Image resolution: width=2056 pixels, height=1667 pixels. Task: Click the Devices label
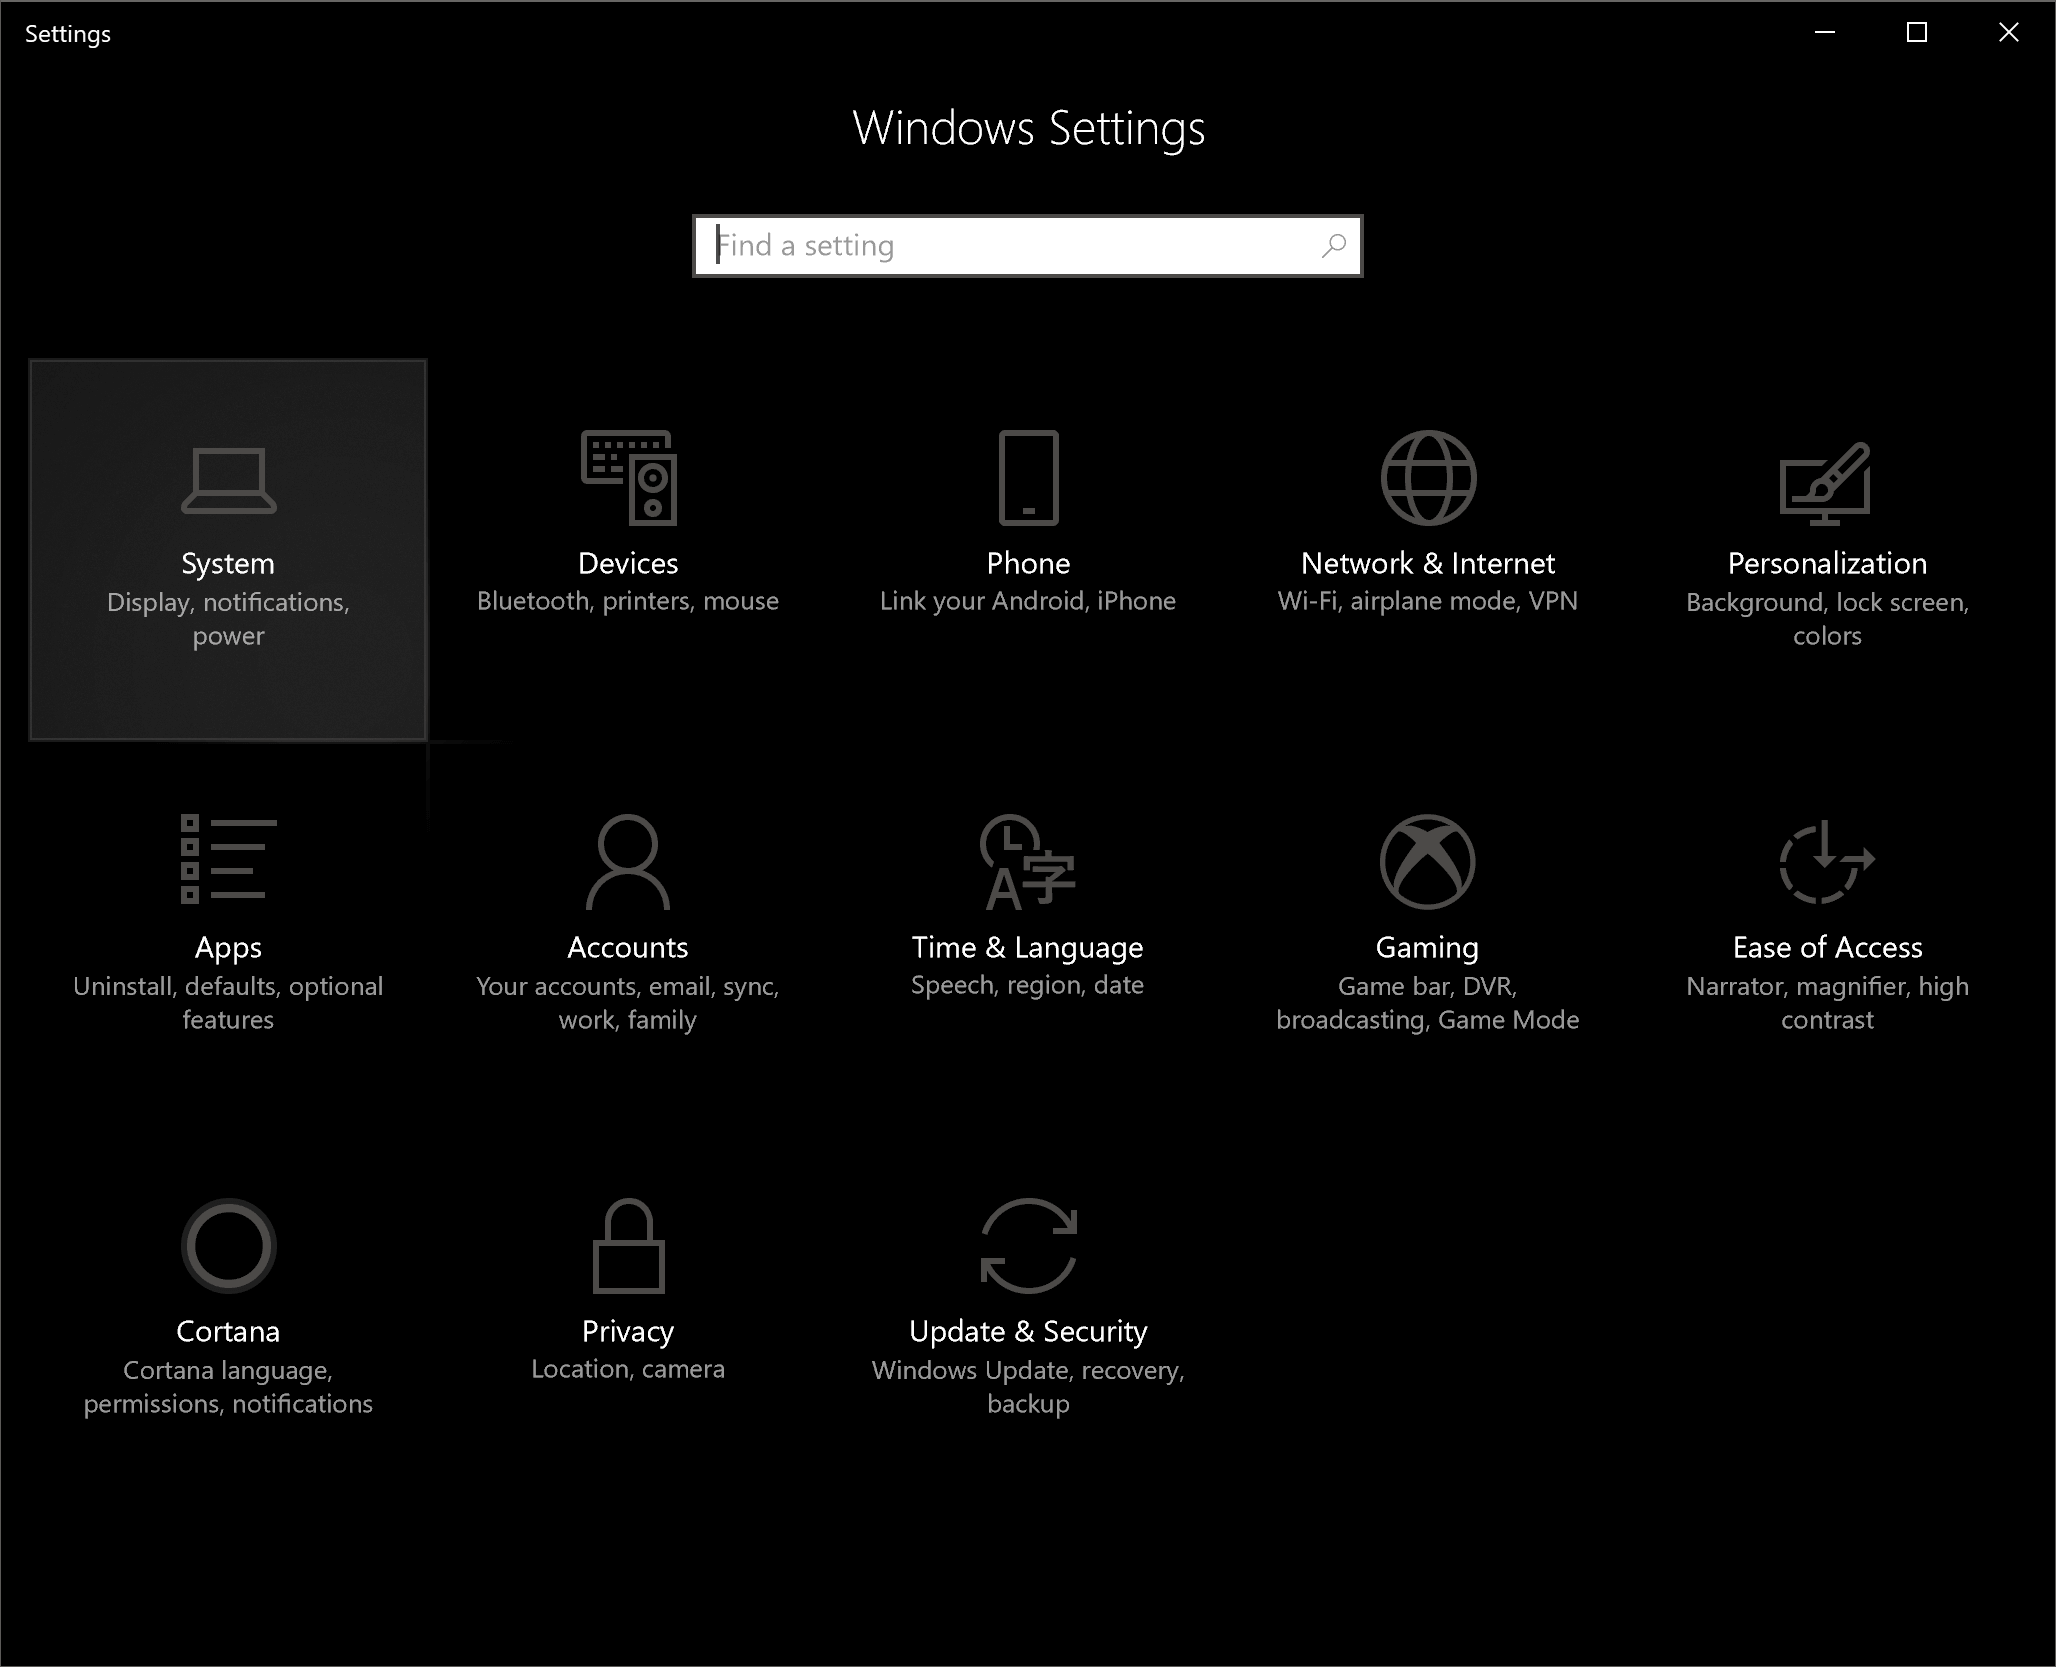click(628, 563)
